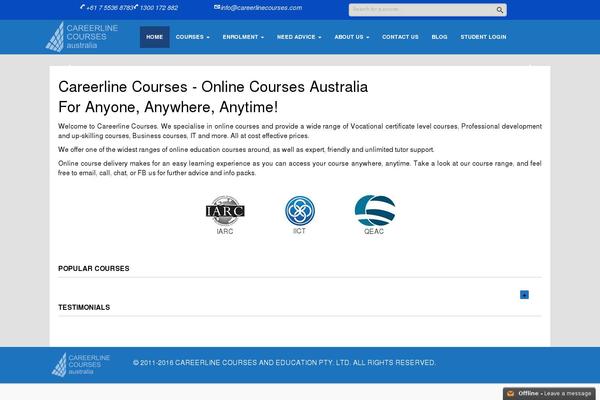Click the IICT accreditation logo
Viewport: 600px width, 400px height.
300,211
